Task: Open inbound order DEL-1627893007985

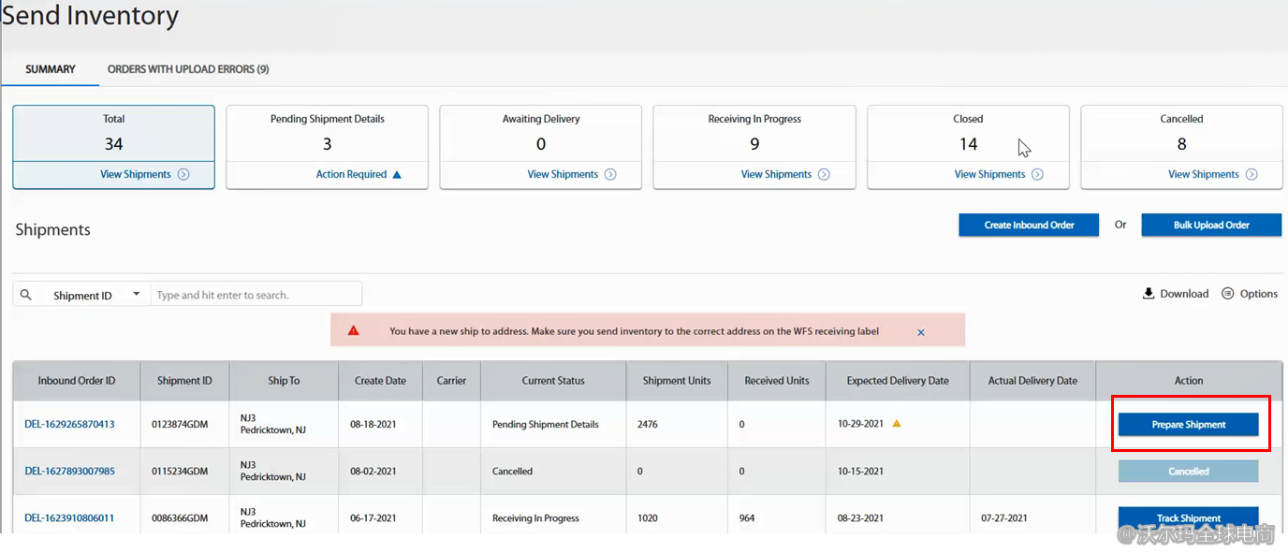Action: pyautogui.click(x=69, y=471)
